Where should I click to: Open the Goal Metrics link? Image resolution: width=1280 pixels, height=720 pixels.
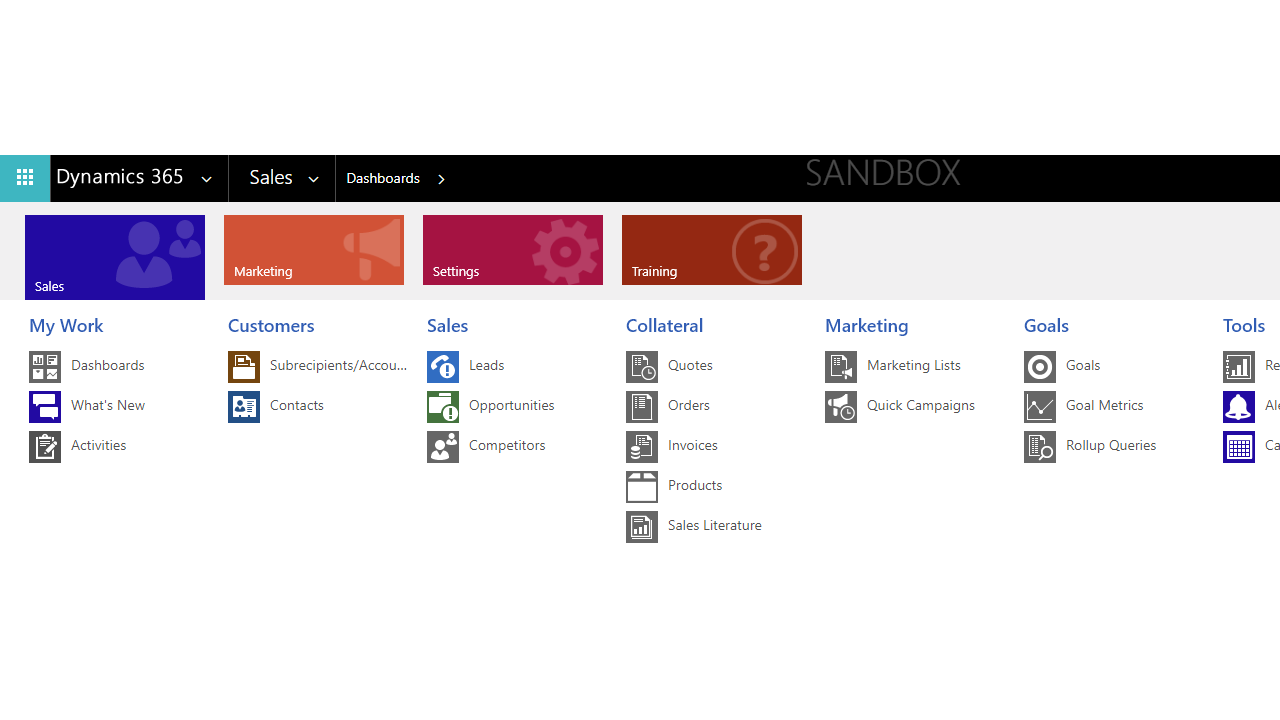click(x=1105, y=405)
